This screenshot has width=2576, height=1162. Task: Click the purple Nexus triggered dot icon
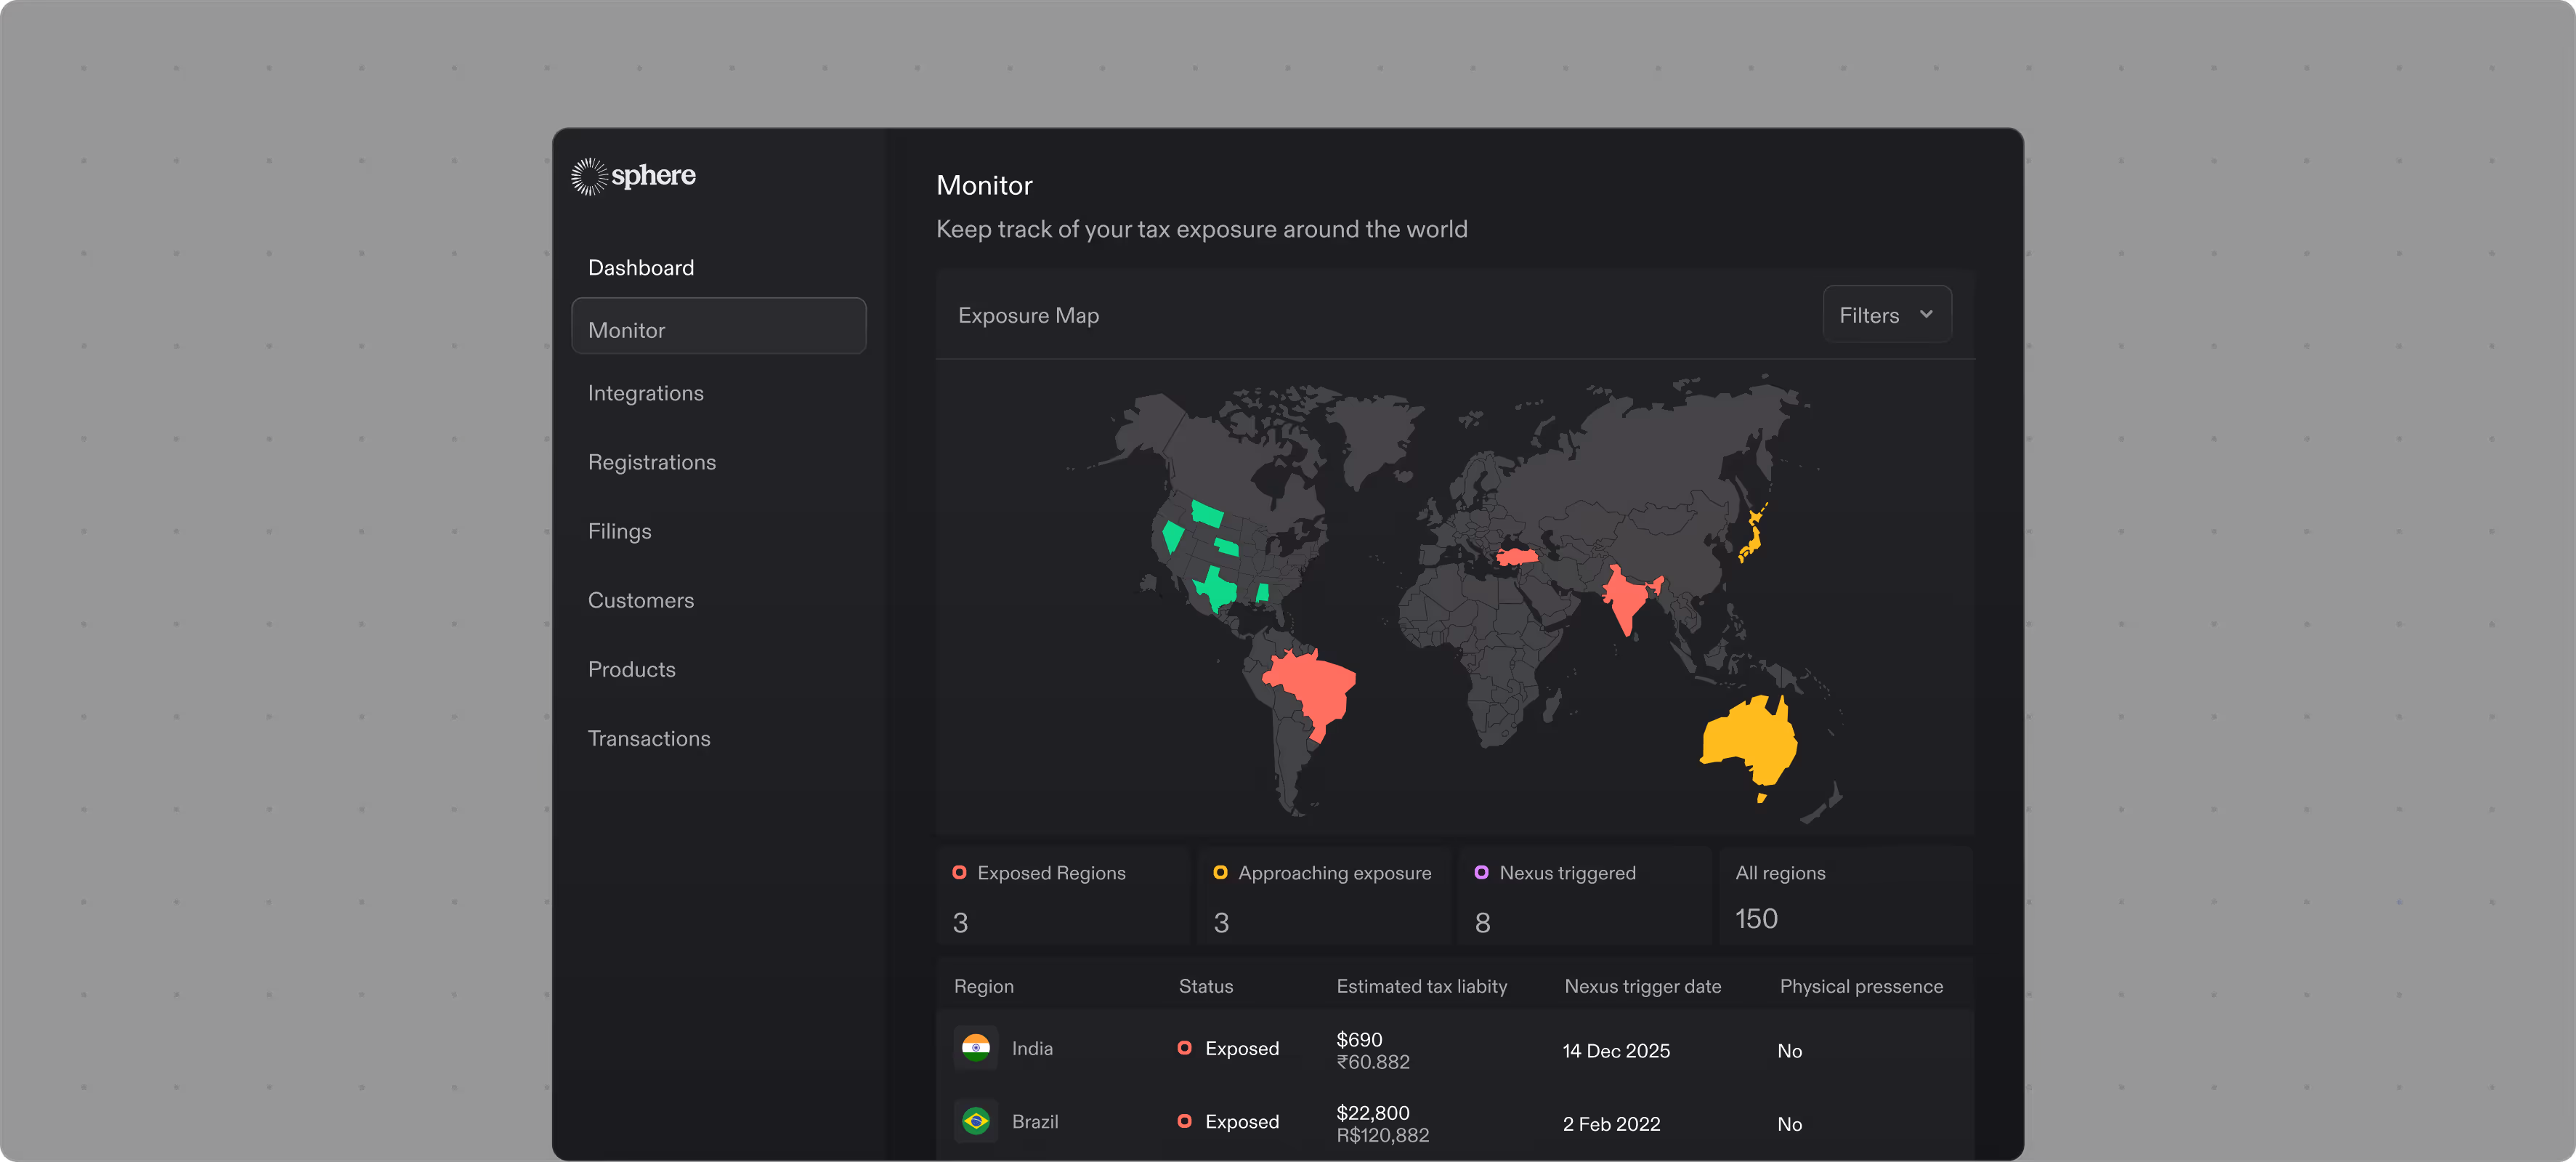click(x=1481, y=872)
